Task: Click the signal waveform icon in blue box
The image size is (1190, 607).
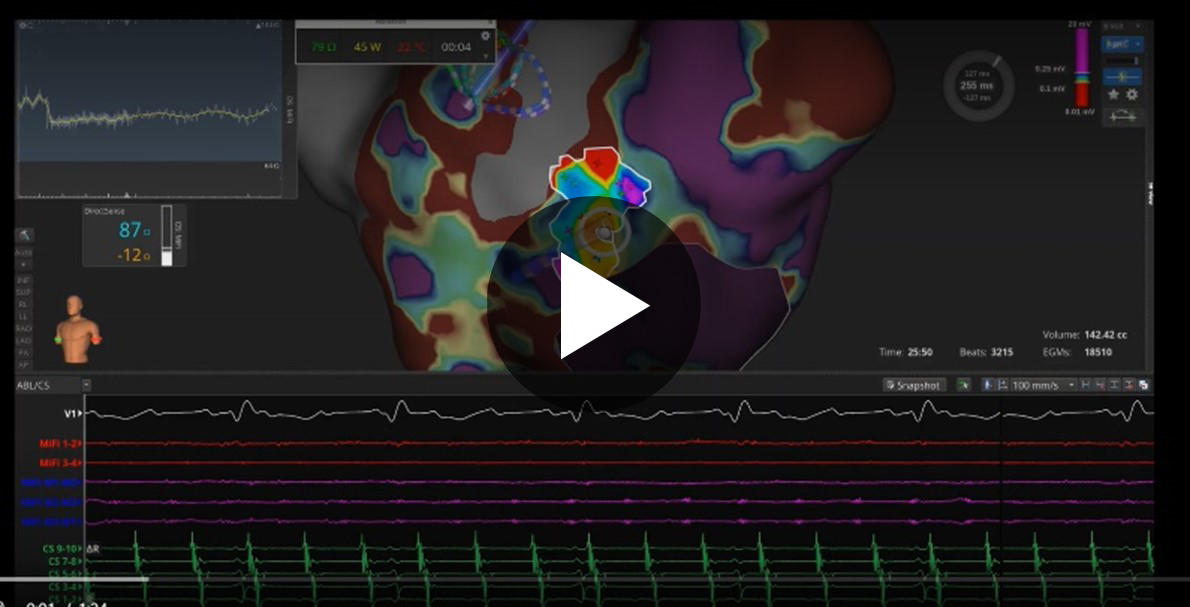Action: (1122, 76)
